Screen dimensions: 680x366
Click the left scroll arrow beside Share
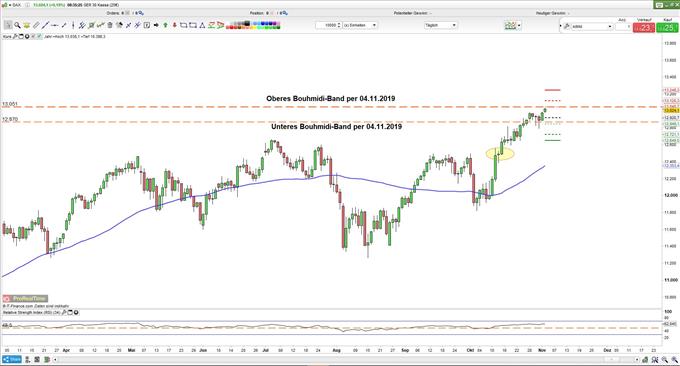(x=55, y=359)
